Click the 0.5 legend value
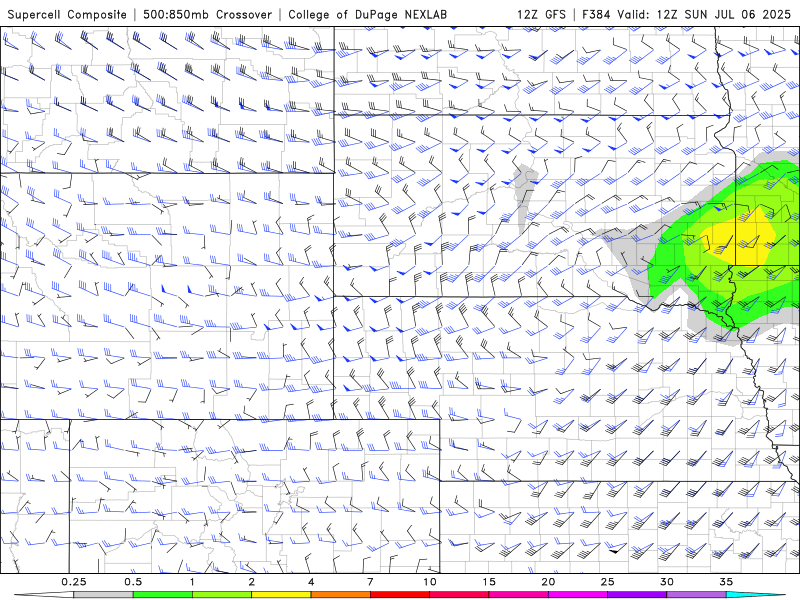Viewport: 800px width, 600px height. click(133, 582)
